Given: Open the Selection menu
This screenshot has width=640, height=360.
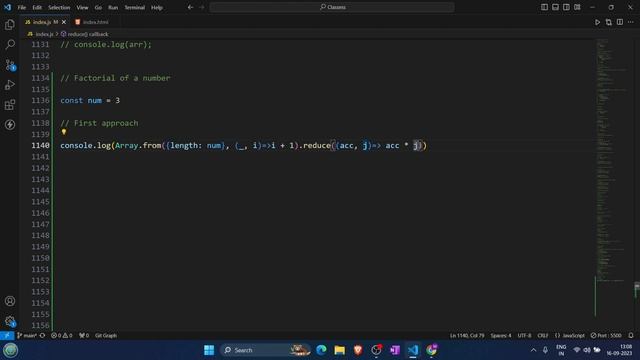Looking at the screenshot, I should (x=59, y=7).
